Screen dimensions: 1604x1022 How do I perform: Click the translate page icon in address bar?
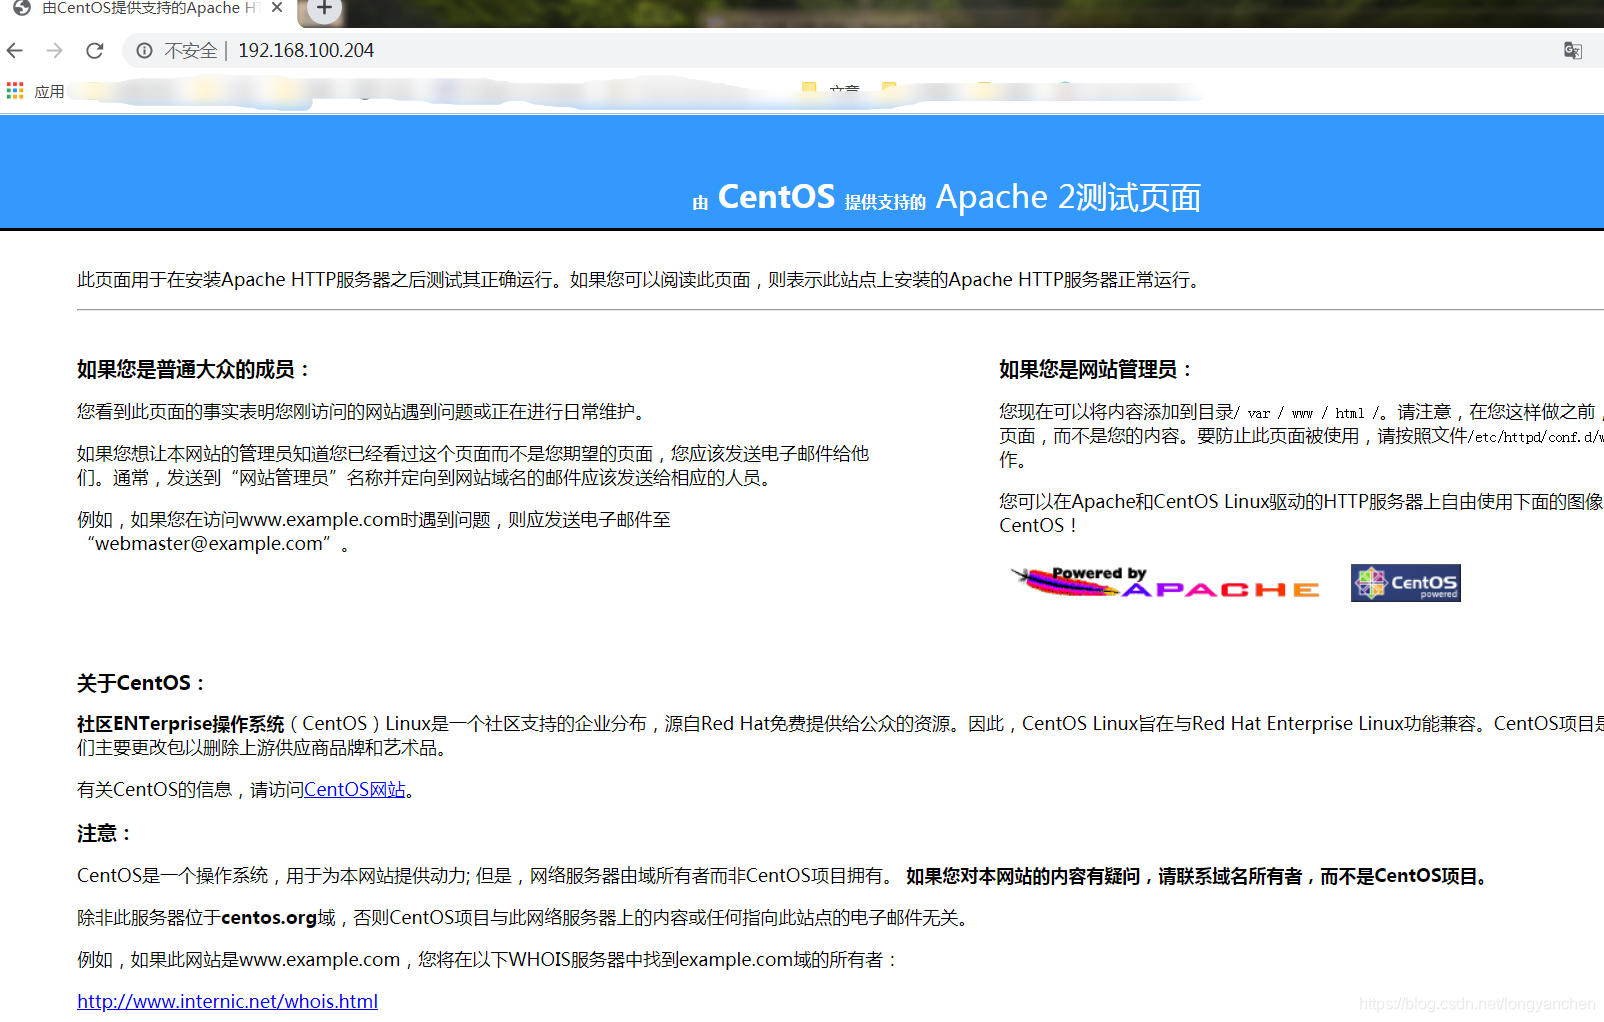1573,50
